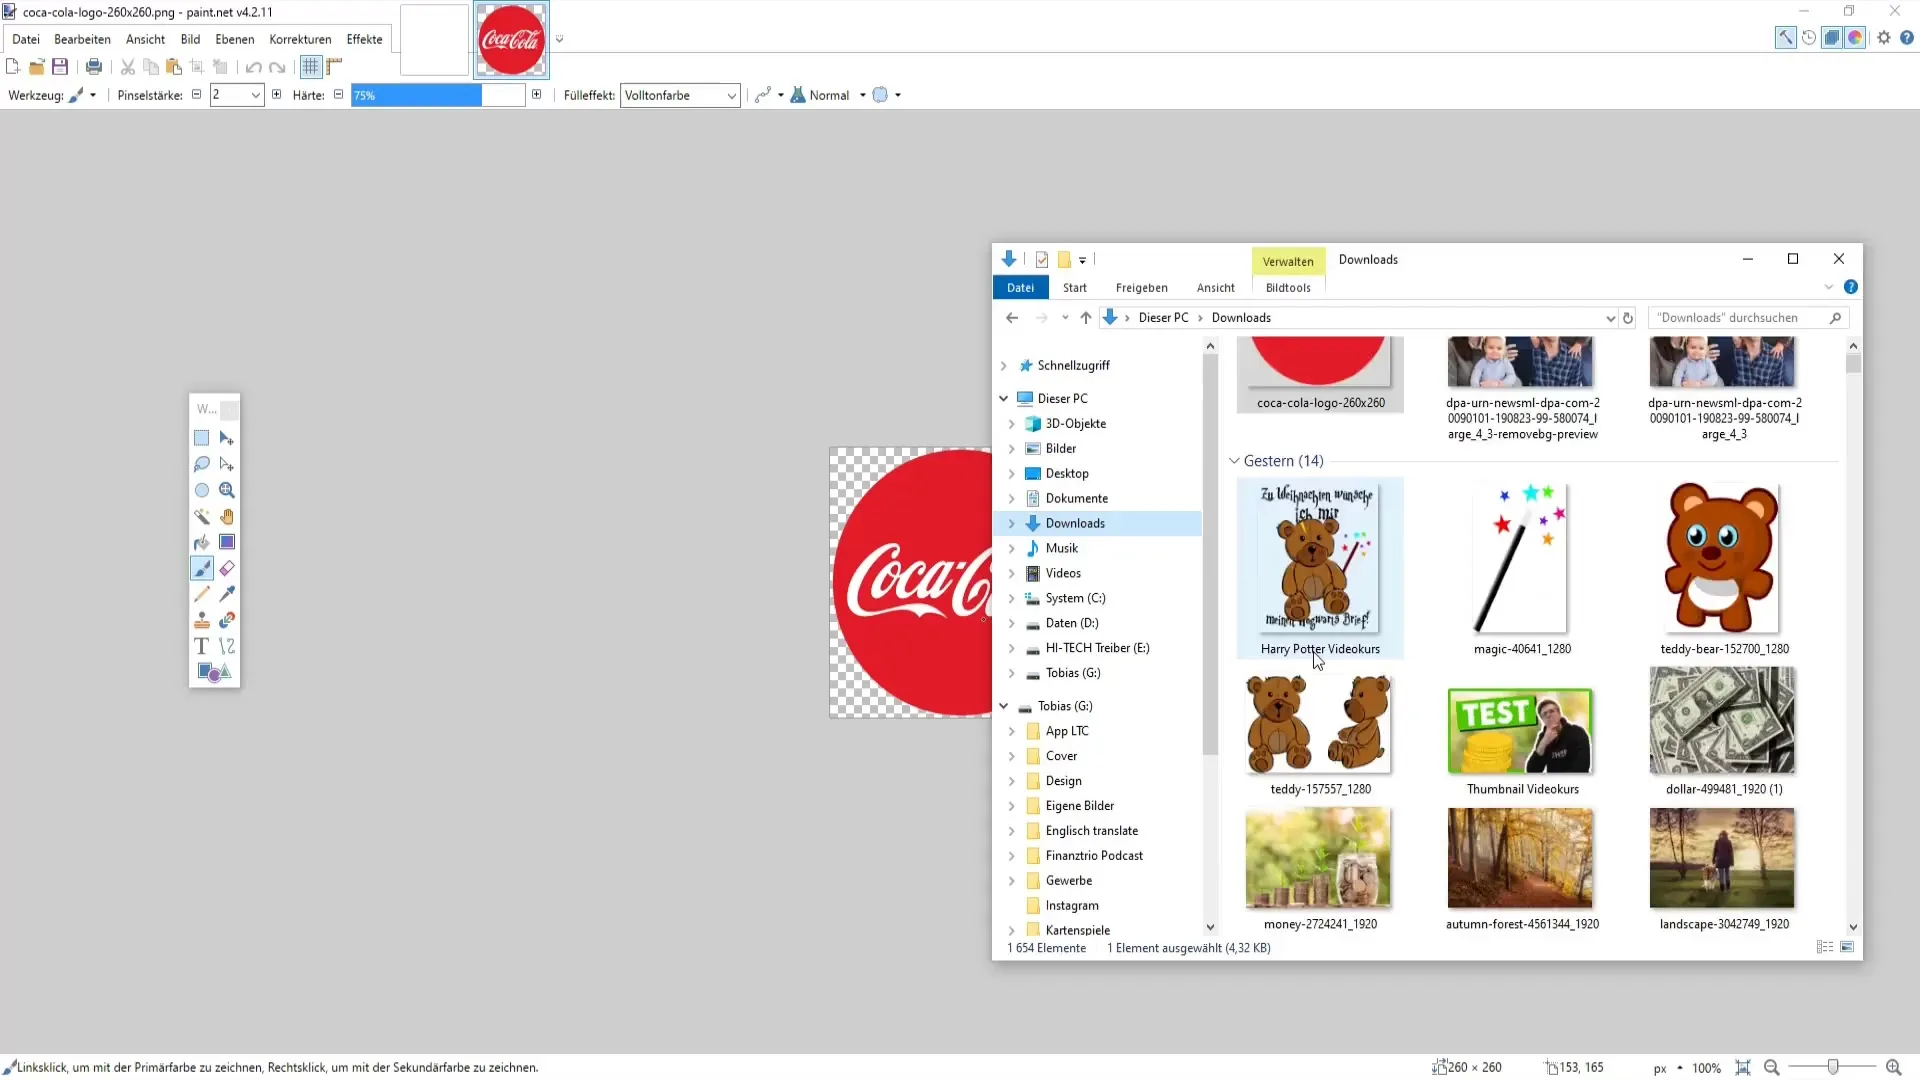Select the Clone Stamp tool
This screenshot has width=1920, height=1080.
(201, 620)
